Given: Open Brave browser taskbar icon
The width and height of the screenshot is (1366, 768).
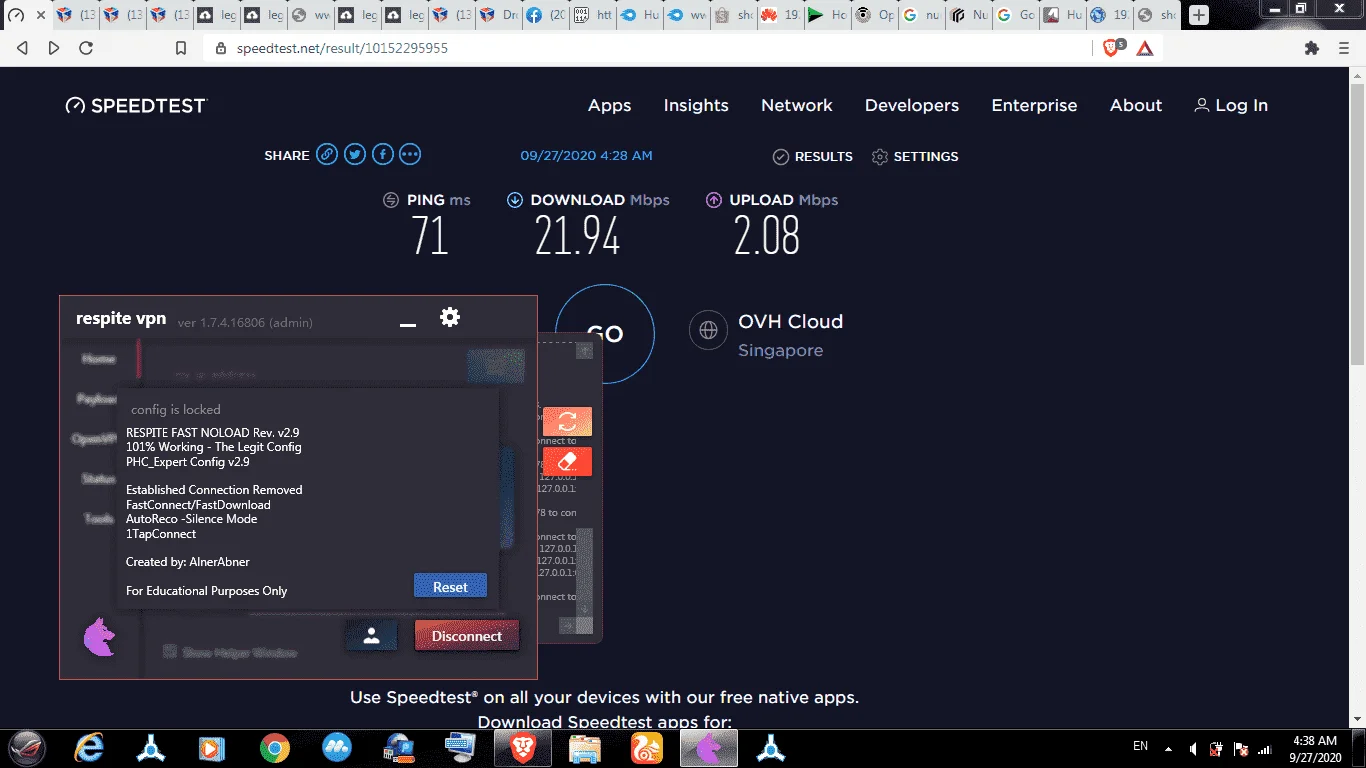Looking at the screenshot, I should tap(524, 747).
